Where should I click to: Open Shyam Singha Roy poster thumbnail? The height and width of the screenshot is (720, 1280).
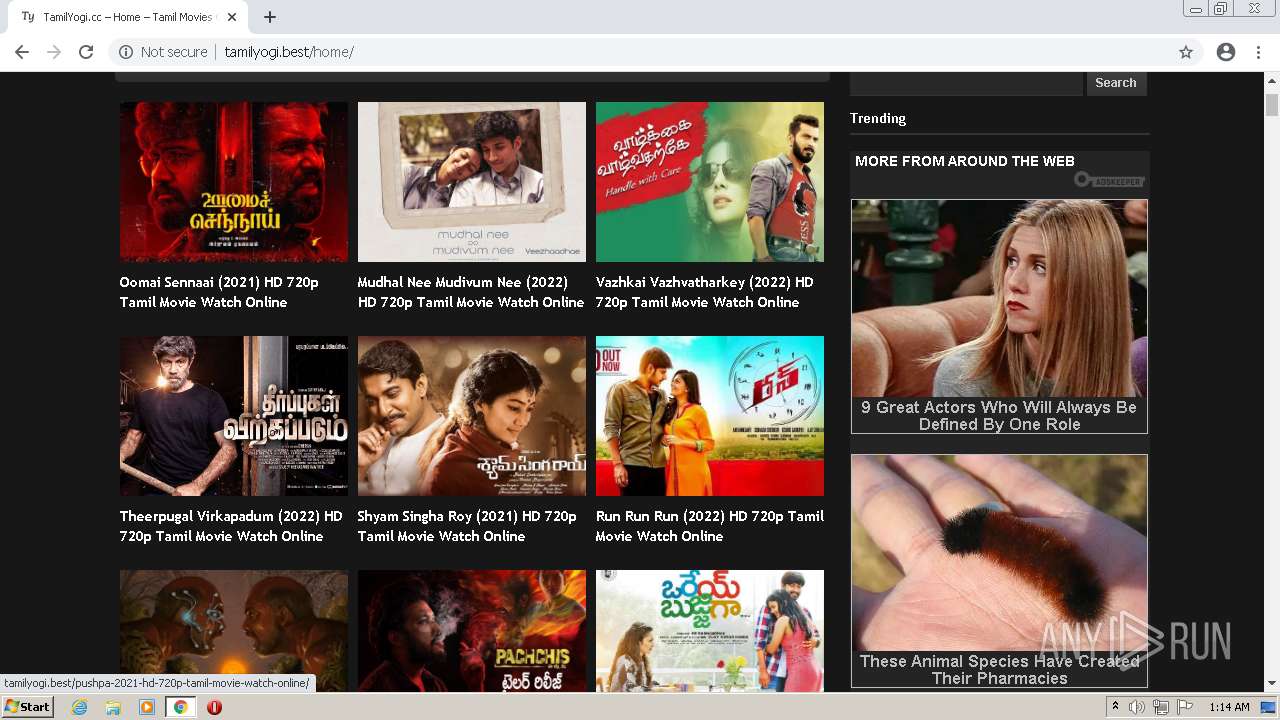[x=472, y=416]
